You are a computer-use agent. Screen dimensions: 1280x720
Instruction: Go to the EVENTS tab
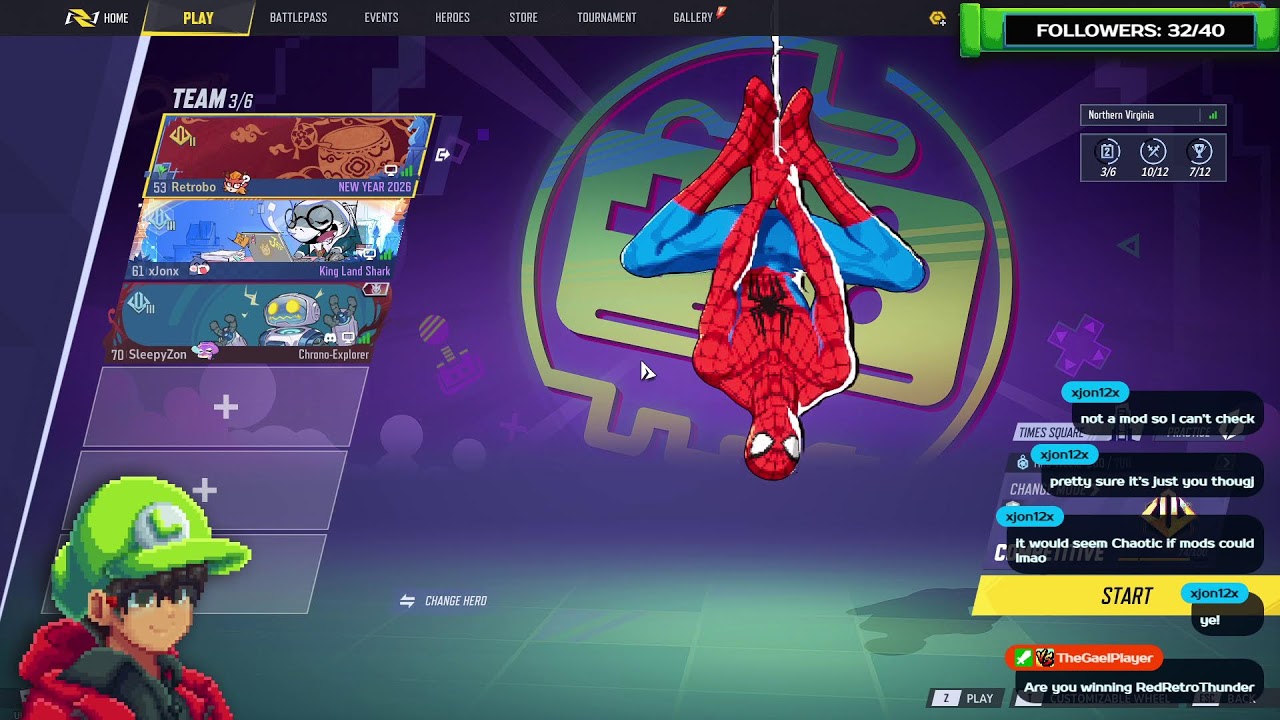(381, 18)
